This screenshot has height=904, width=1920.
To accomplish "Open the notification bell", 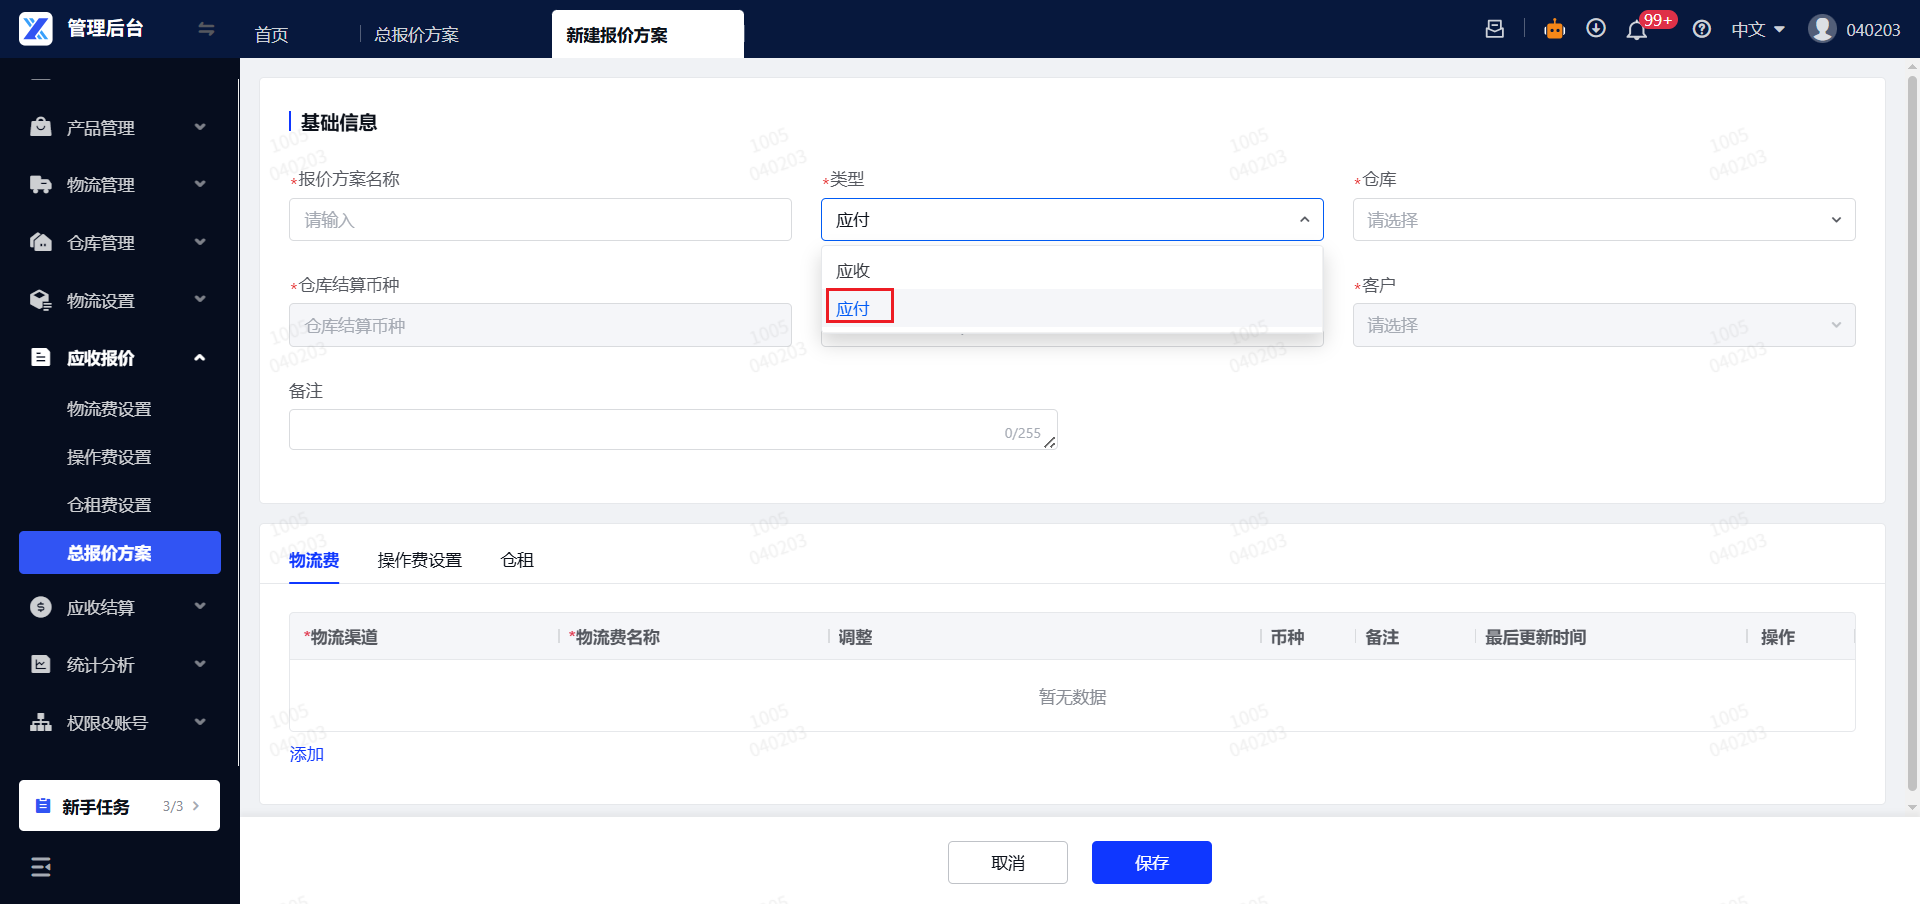I will (x=1637, y=30).
